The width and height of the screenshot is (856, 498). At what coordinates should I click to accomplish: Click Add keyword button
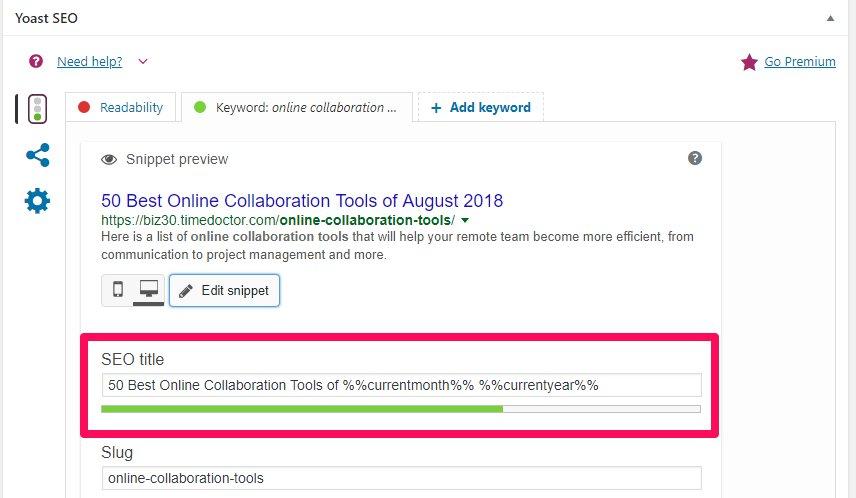coord(480,108)
